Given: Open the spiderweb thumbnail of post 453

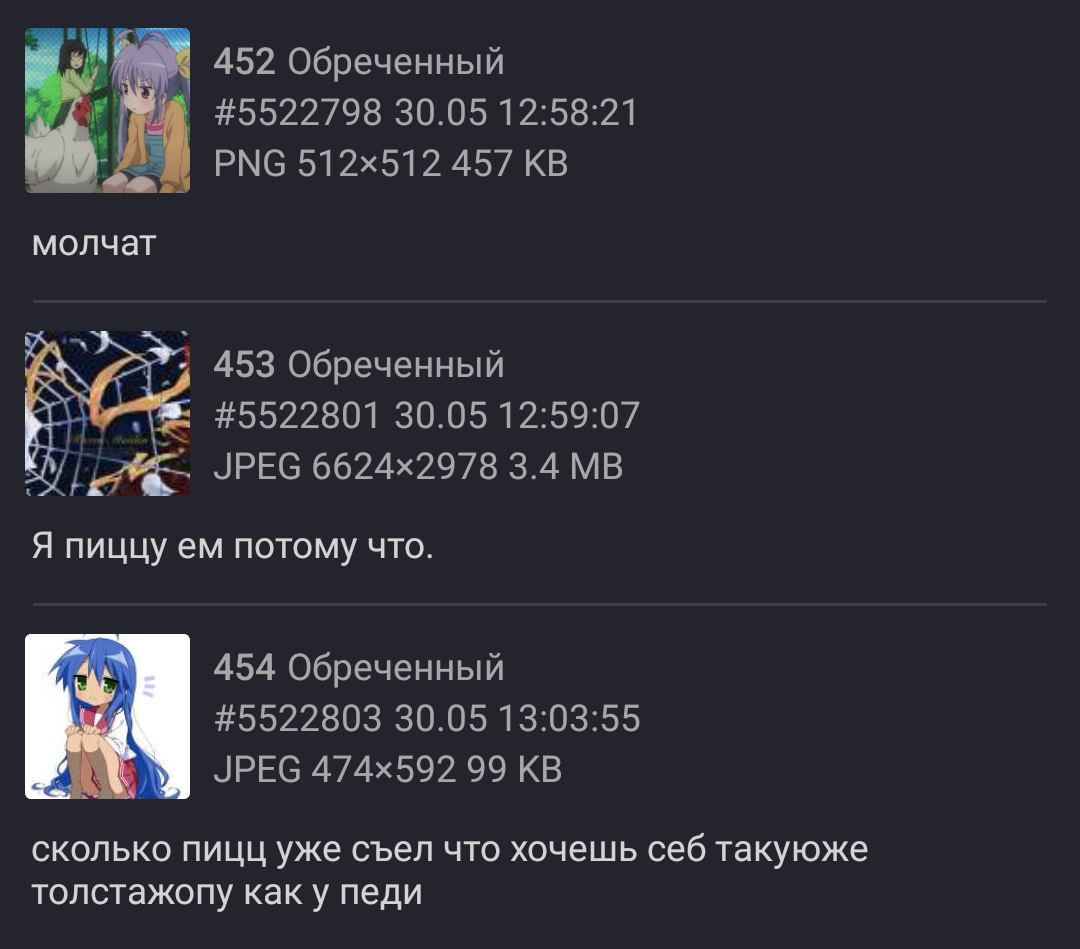Looking at the screenshot, I should 107,413.
